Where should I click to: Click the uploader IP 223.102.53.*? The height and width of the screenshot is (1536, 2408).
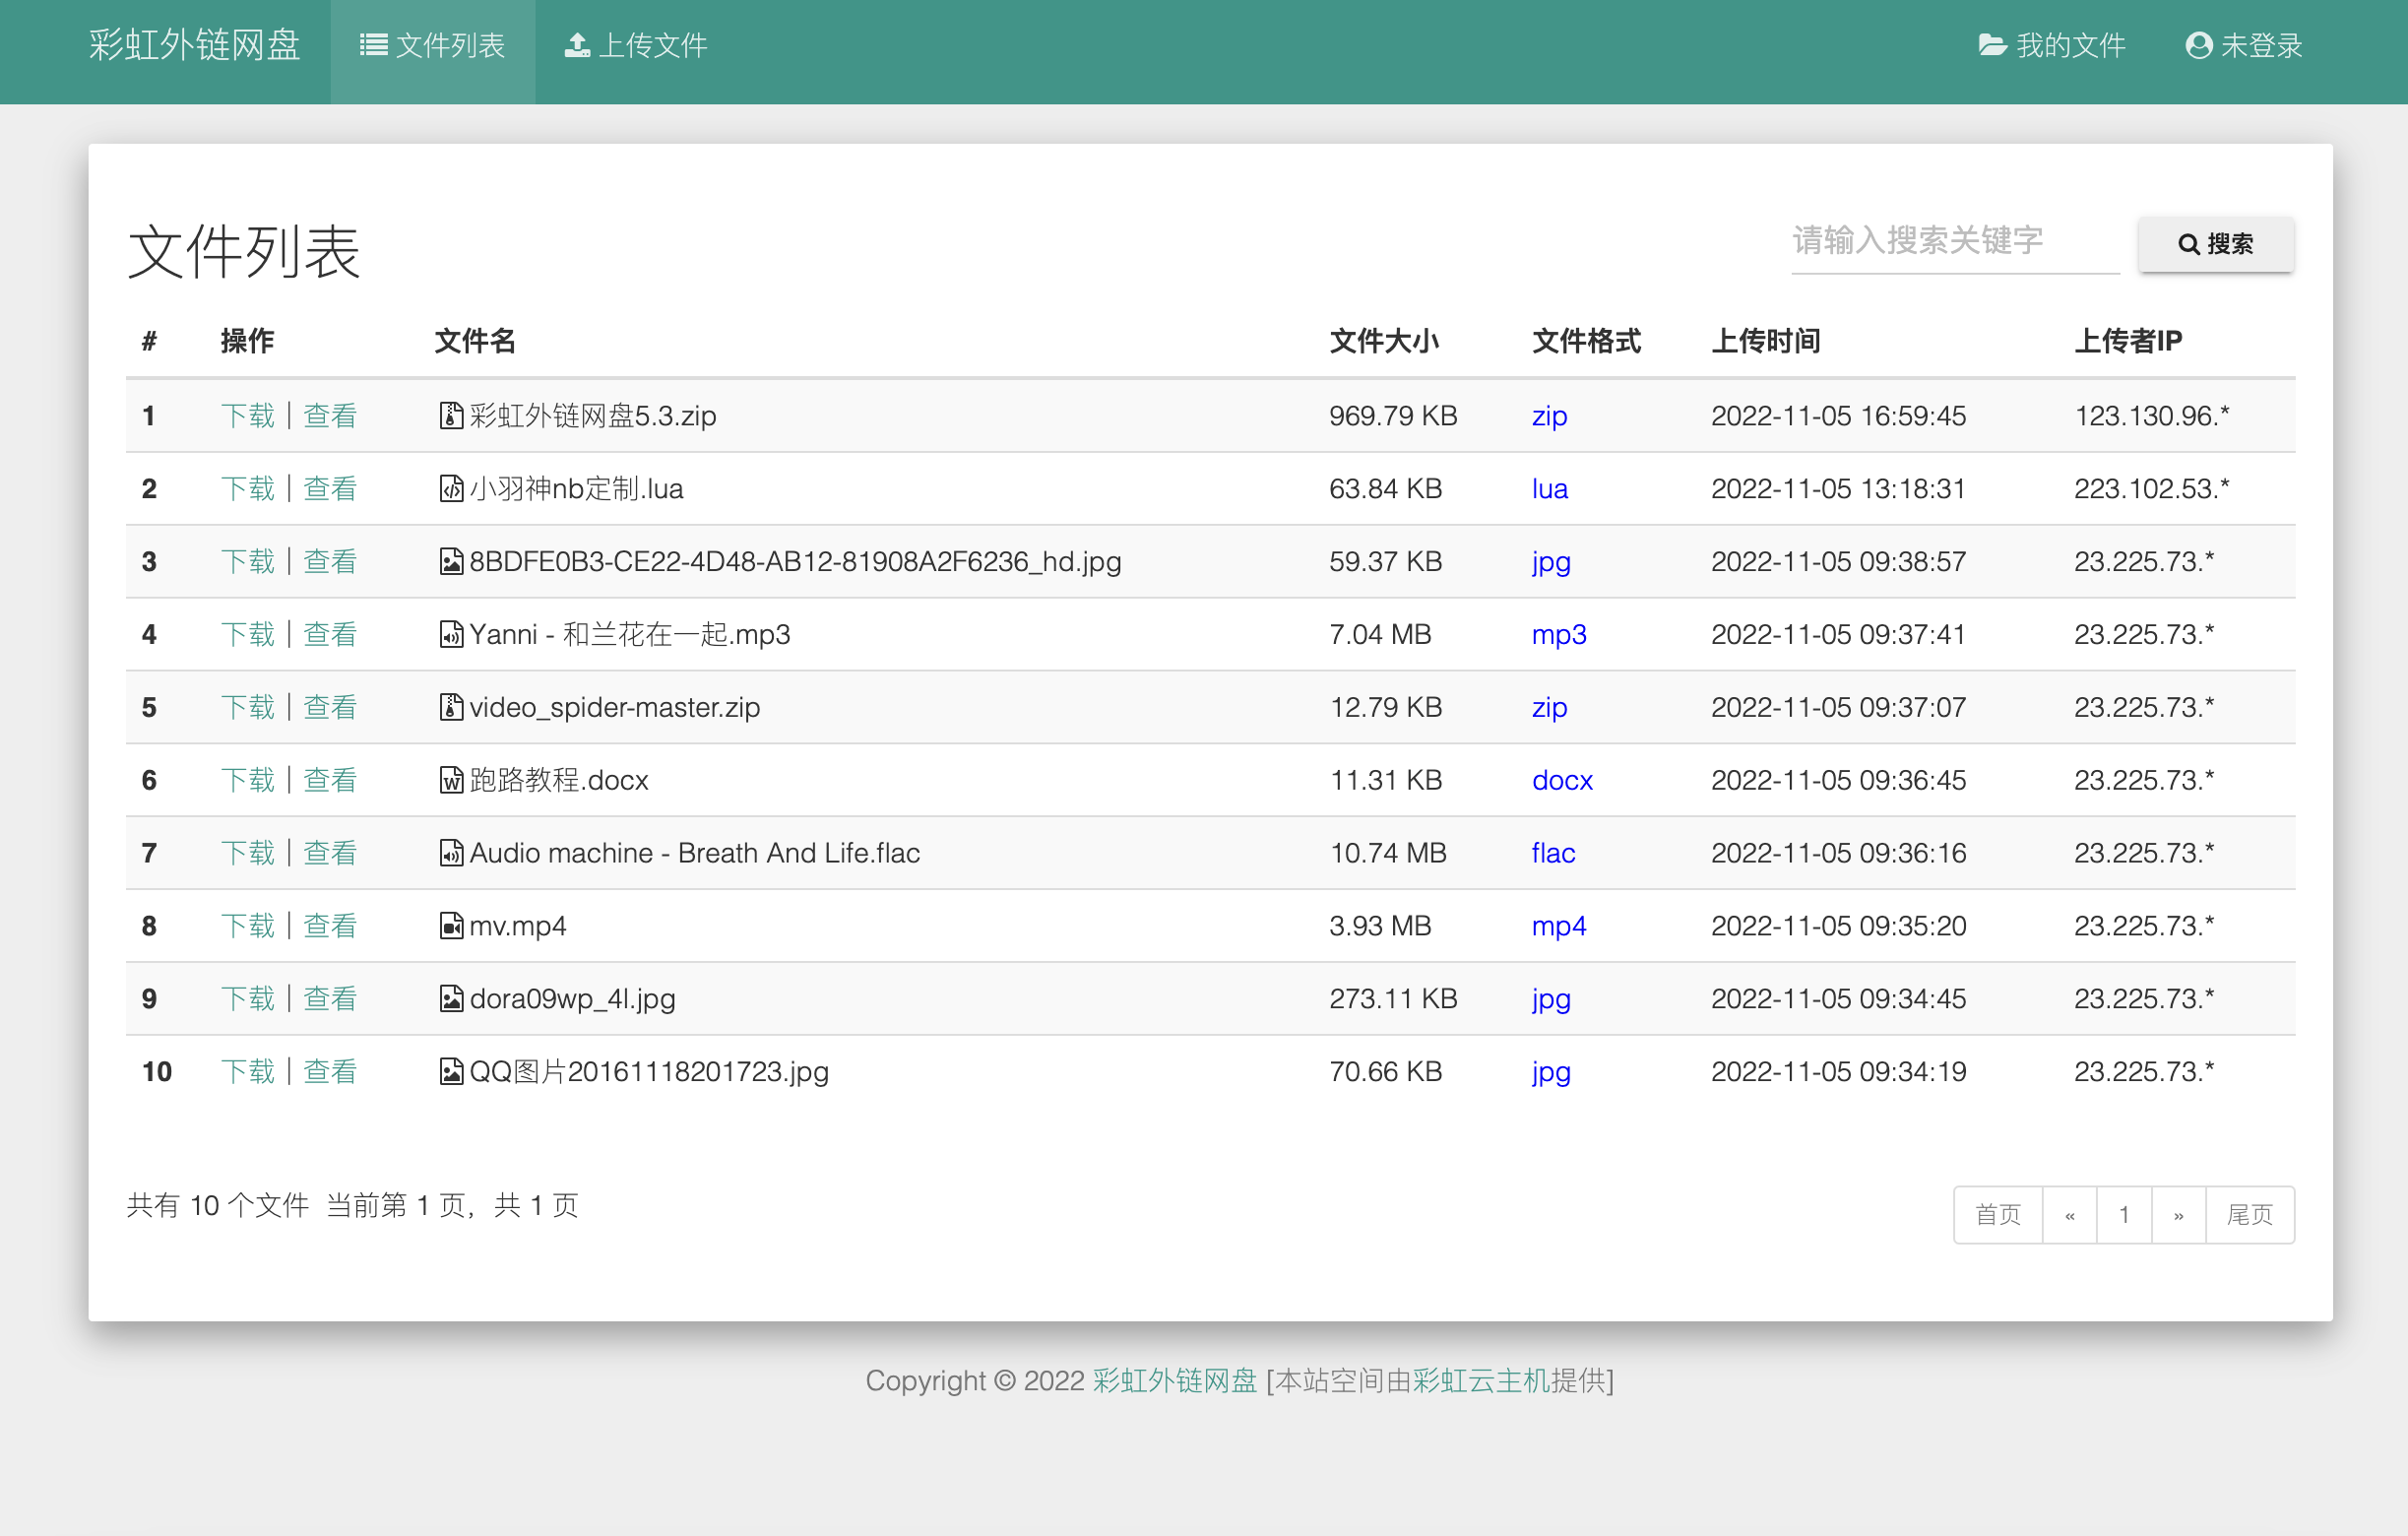[2151, 488]
